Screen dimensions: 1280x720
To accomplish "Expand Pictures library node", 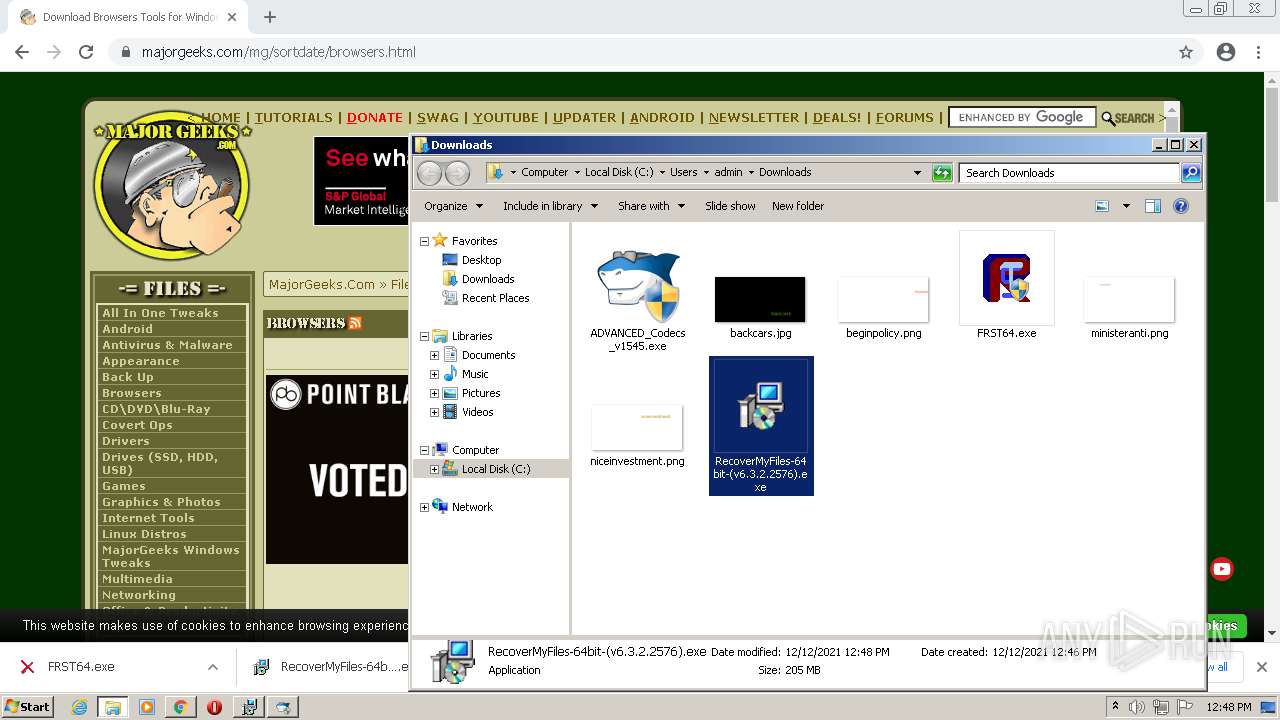I will tap(434, 393).
